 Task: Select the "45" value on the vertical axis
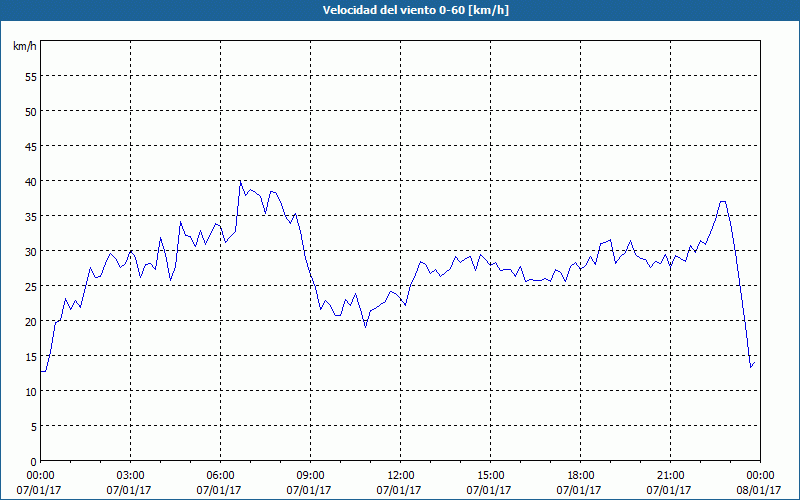tap(31, 146)
